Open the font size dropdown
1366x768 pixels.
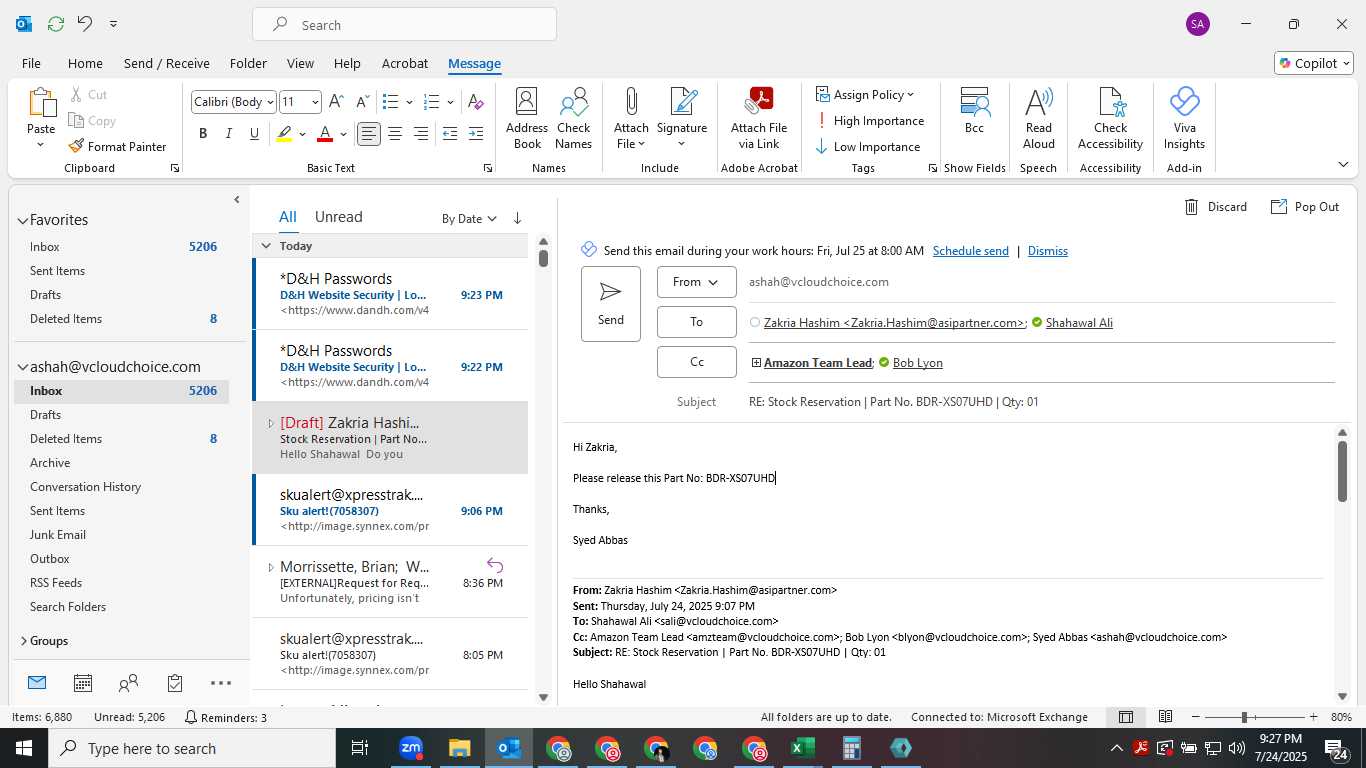(x=315, y=102)
